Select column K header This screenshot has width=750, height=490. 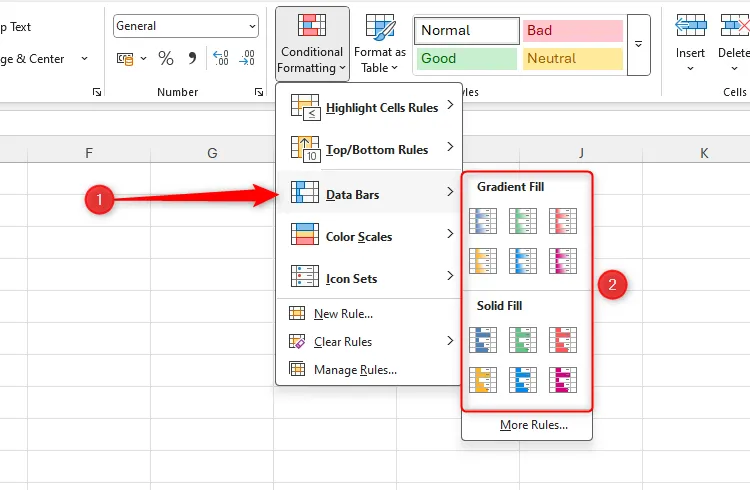tap(704, 153)
